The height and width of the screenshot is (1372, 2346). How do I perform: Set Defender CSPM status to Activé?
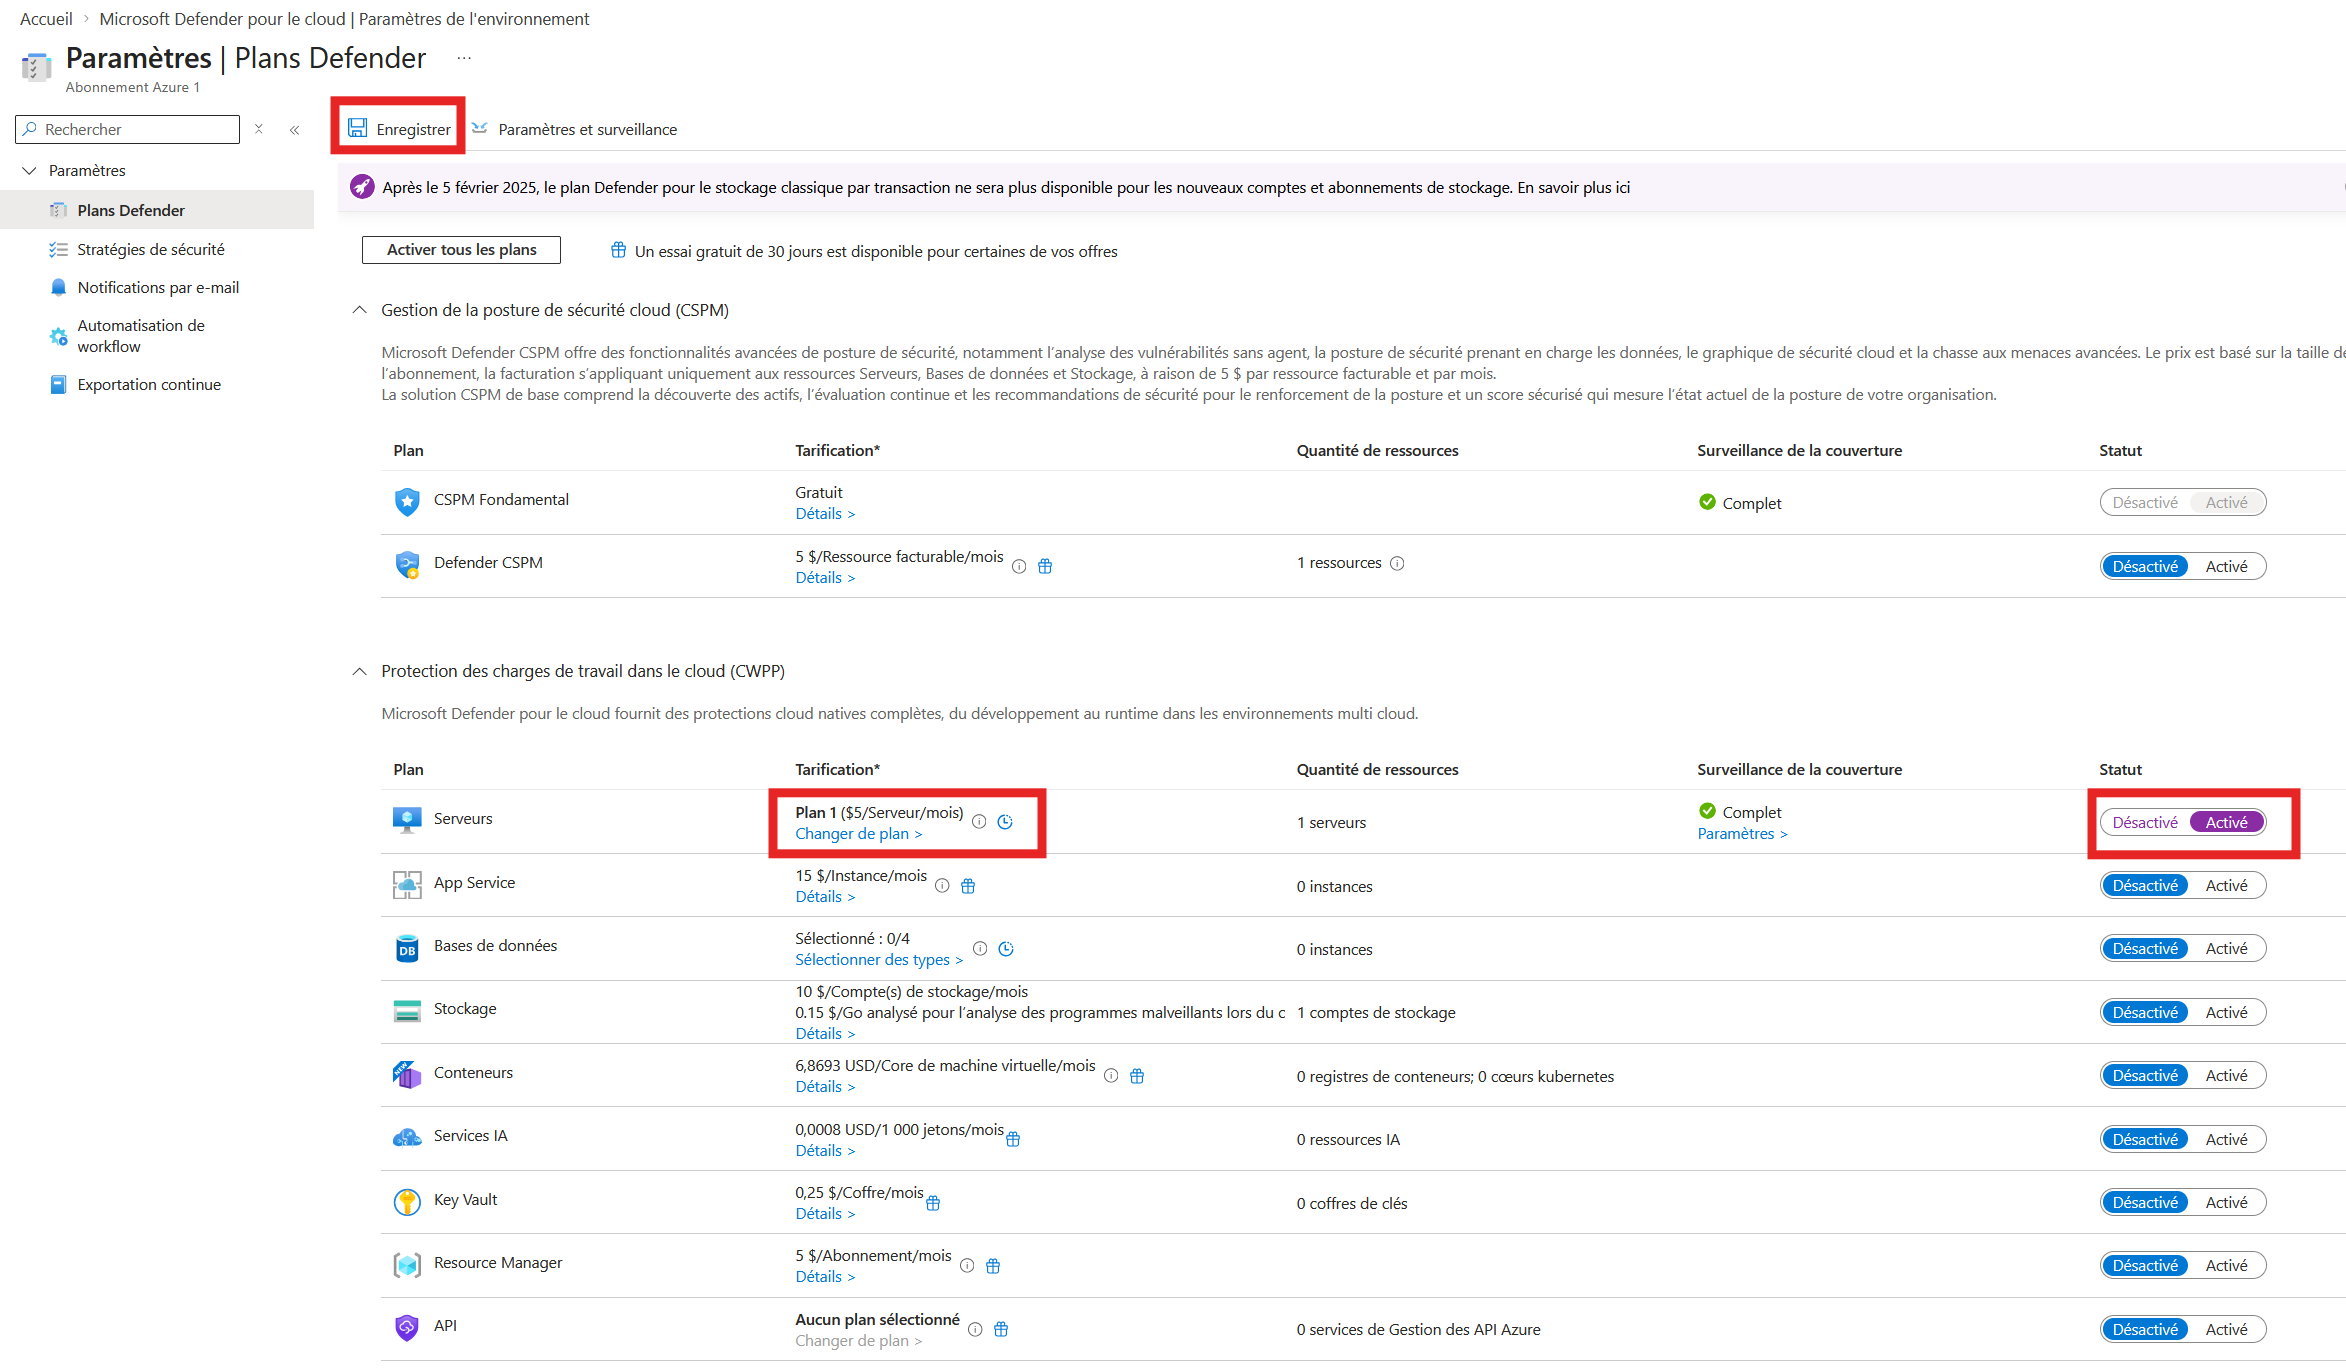[2226, 566]
